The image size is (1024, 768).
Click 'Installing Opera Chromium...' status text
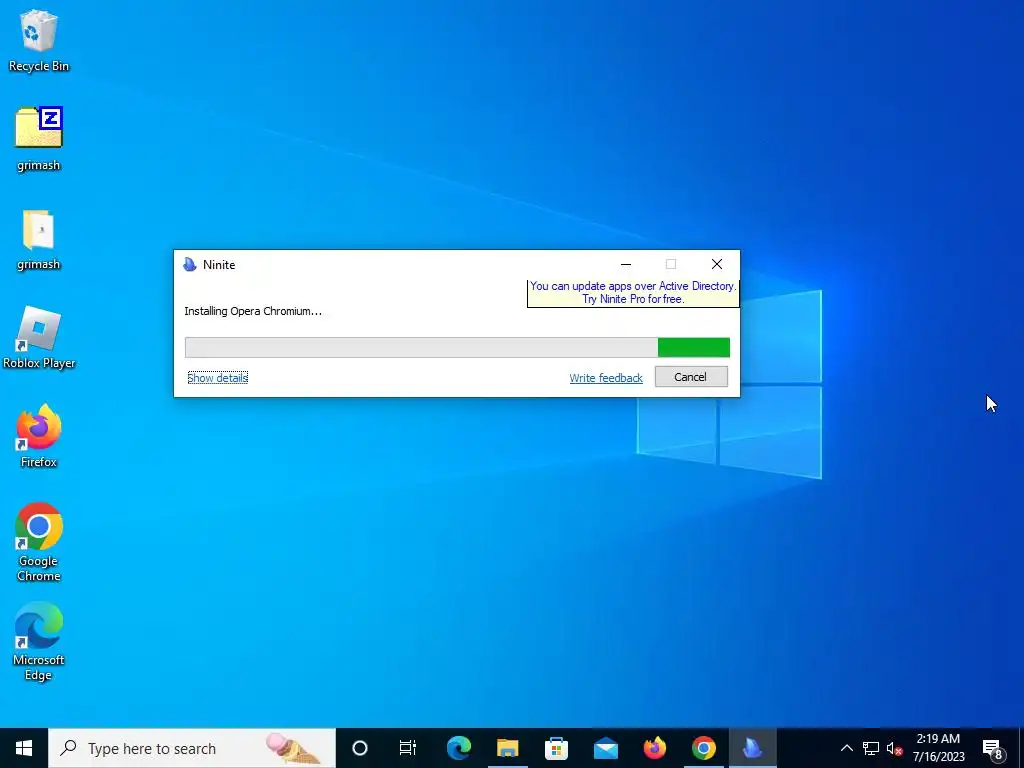253,311
